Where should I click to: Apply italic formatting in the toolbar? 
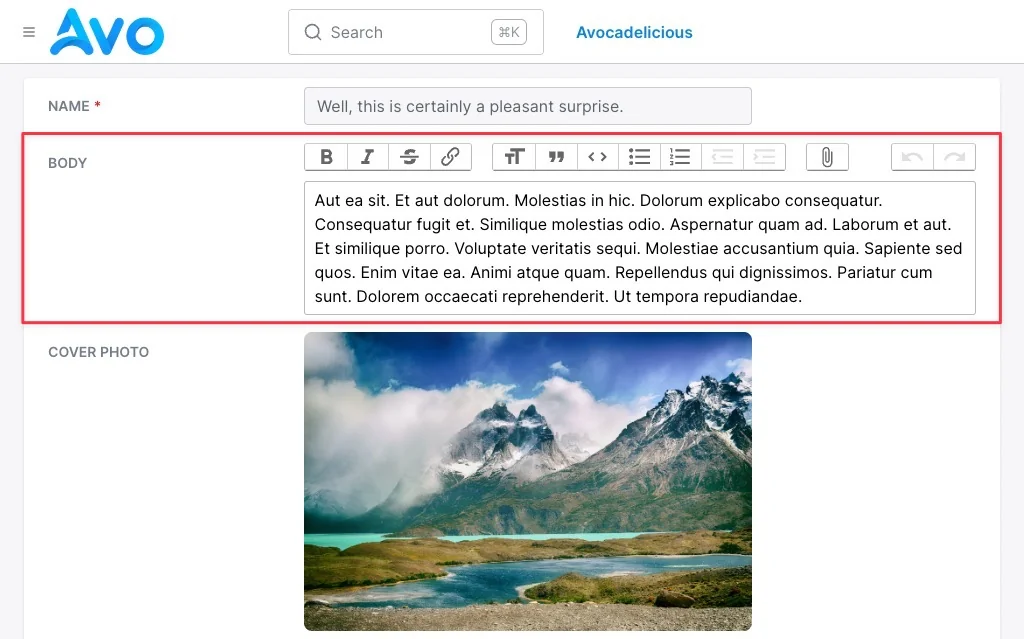[368, 157]
